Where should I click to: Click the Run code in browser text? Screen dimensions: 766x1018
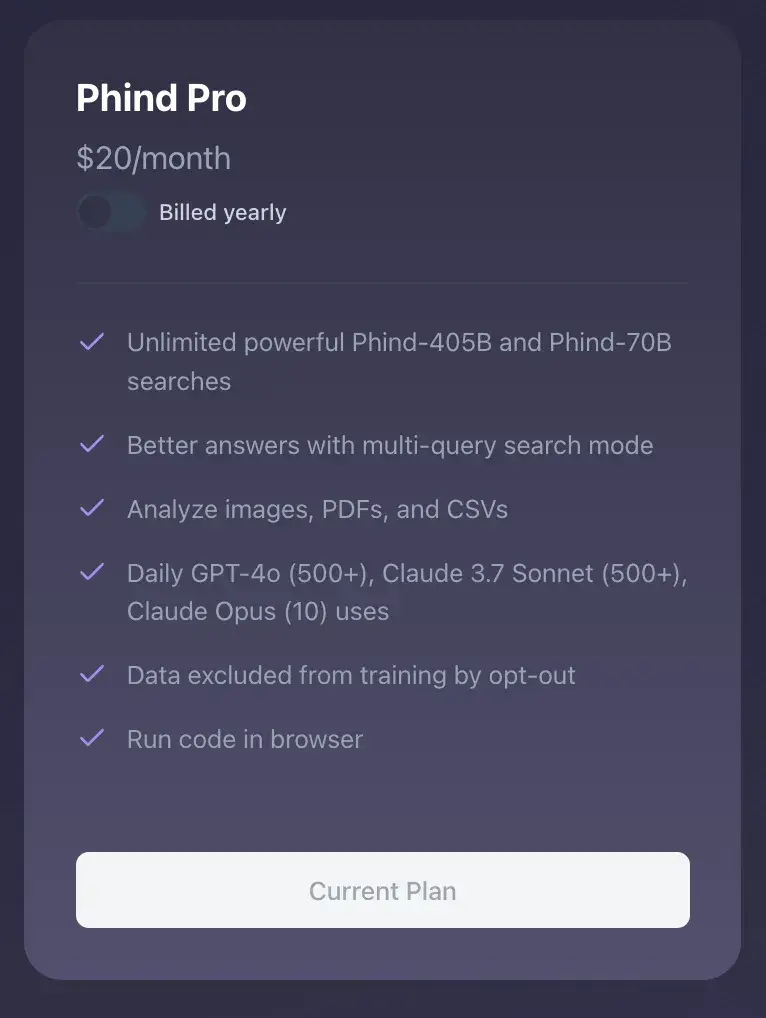point(245,739)
